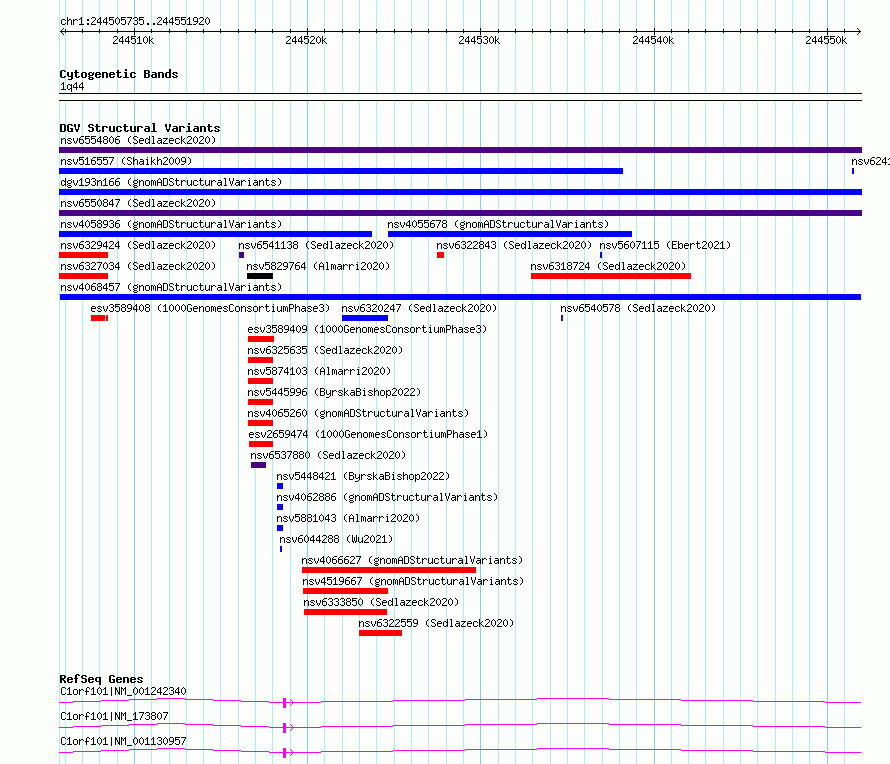Open nsv6333850 (Sedlazeck2020) label
890x764 pixels.
click(x=381, y=602)
